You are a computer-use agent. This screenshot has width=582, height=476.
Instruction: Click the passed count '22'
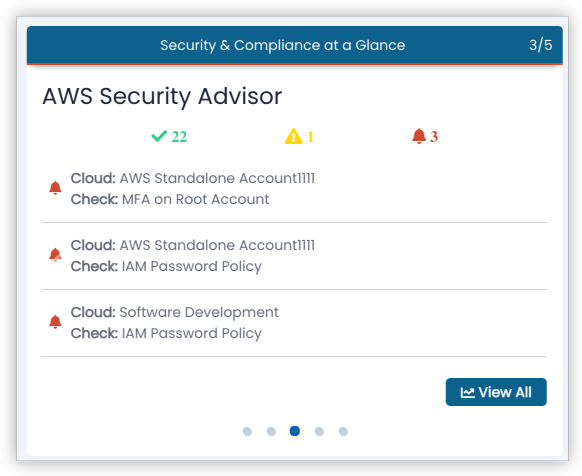(x=179, y=137)
